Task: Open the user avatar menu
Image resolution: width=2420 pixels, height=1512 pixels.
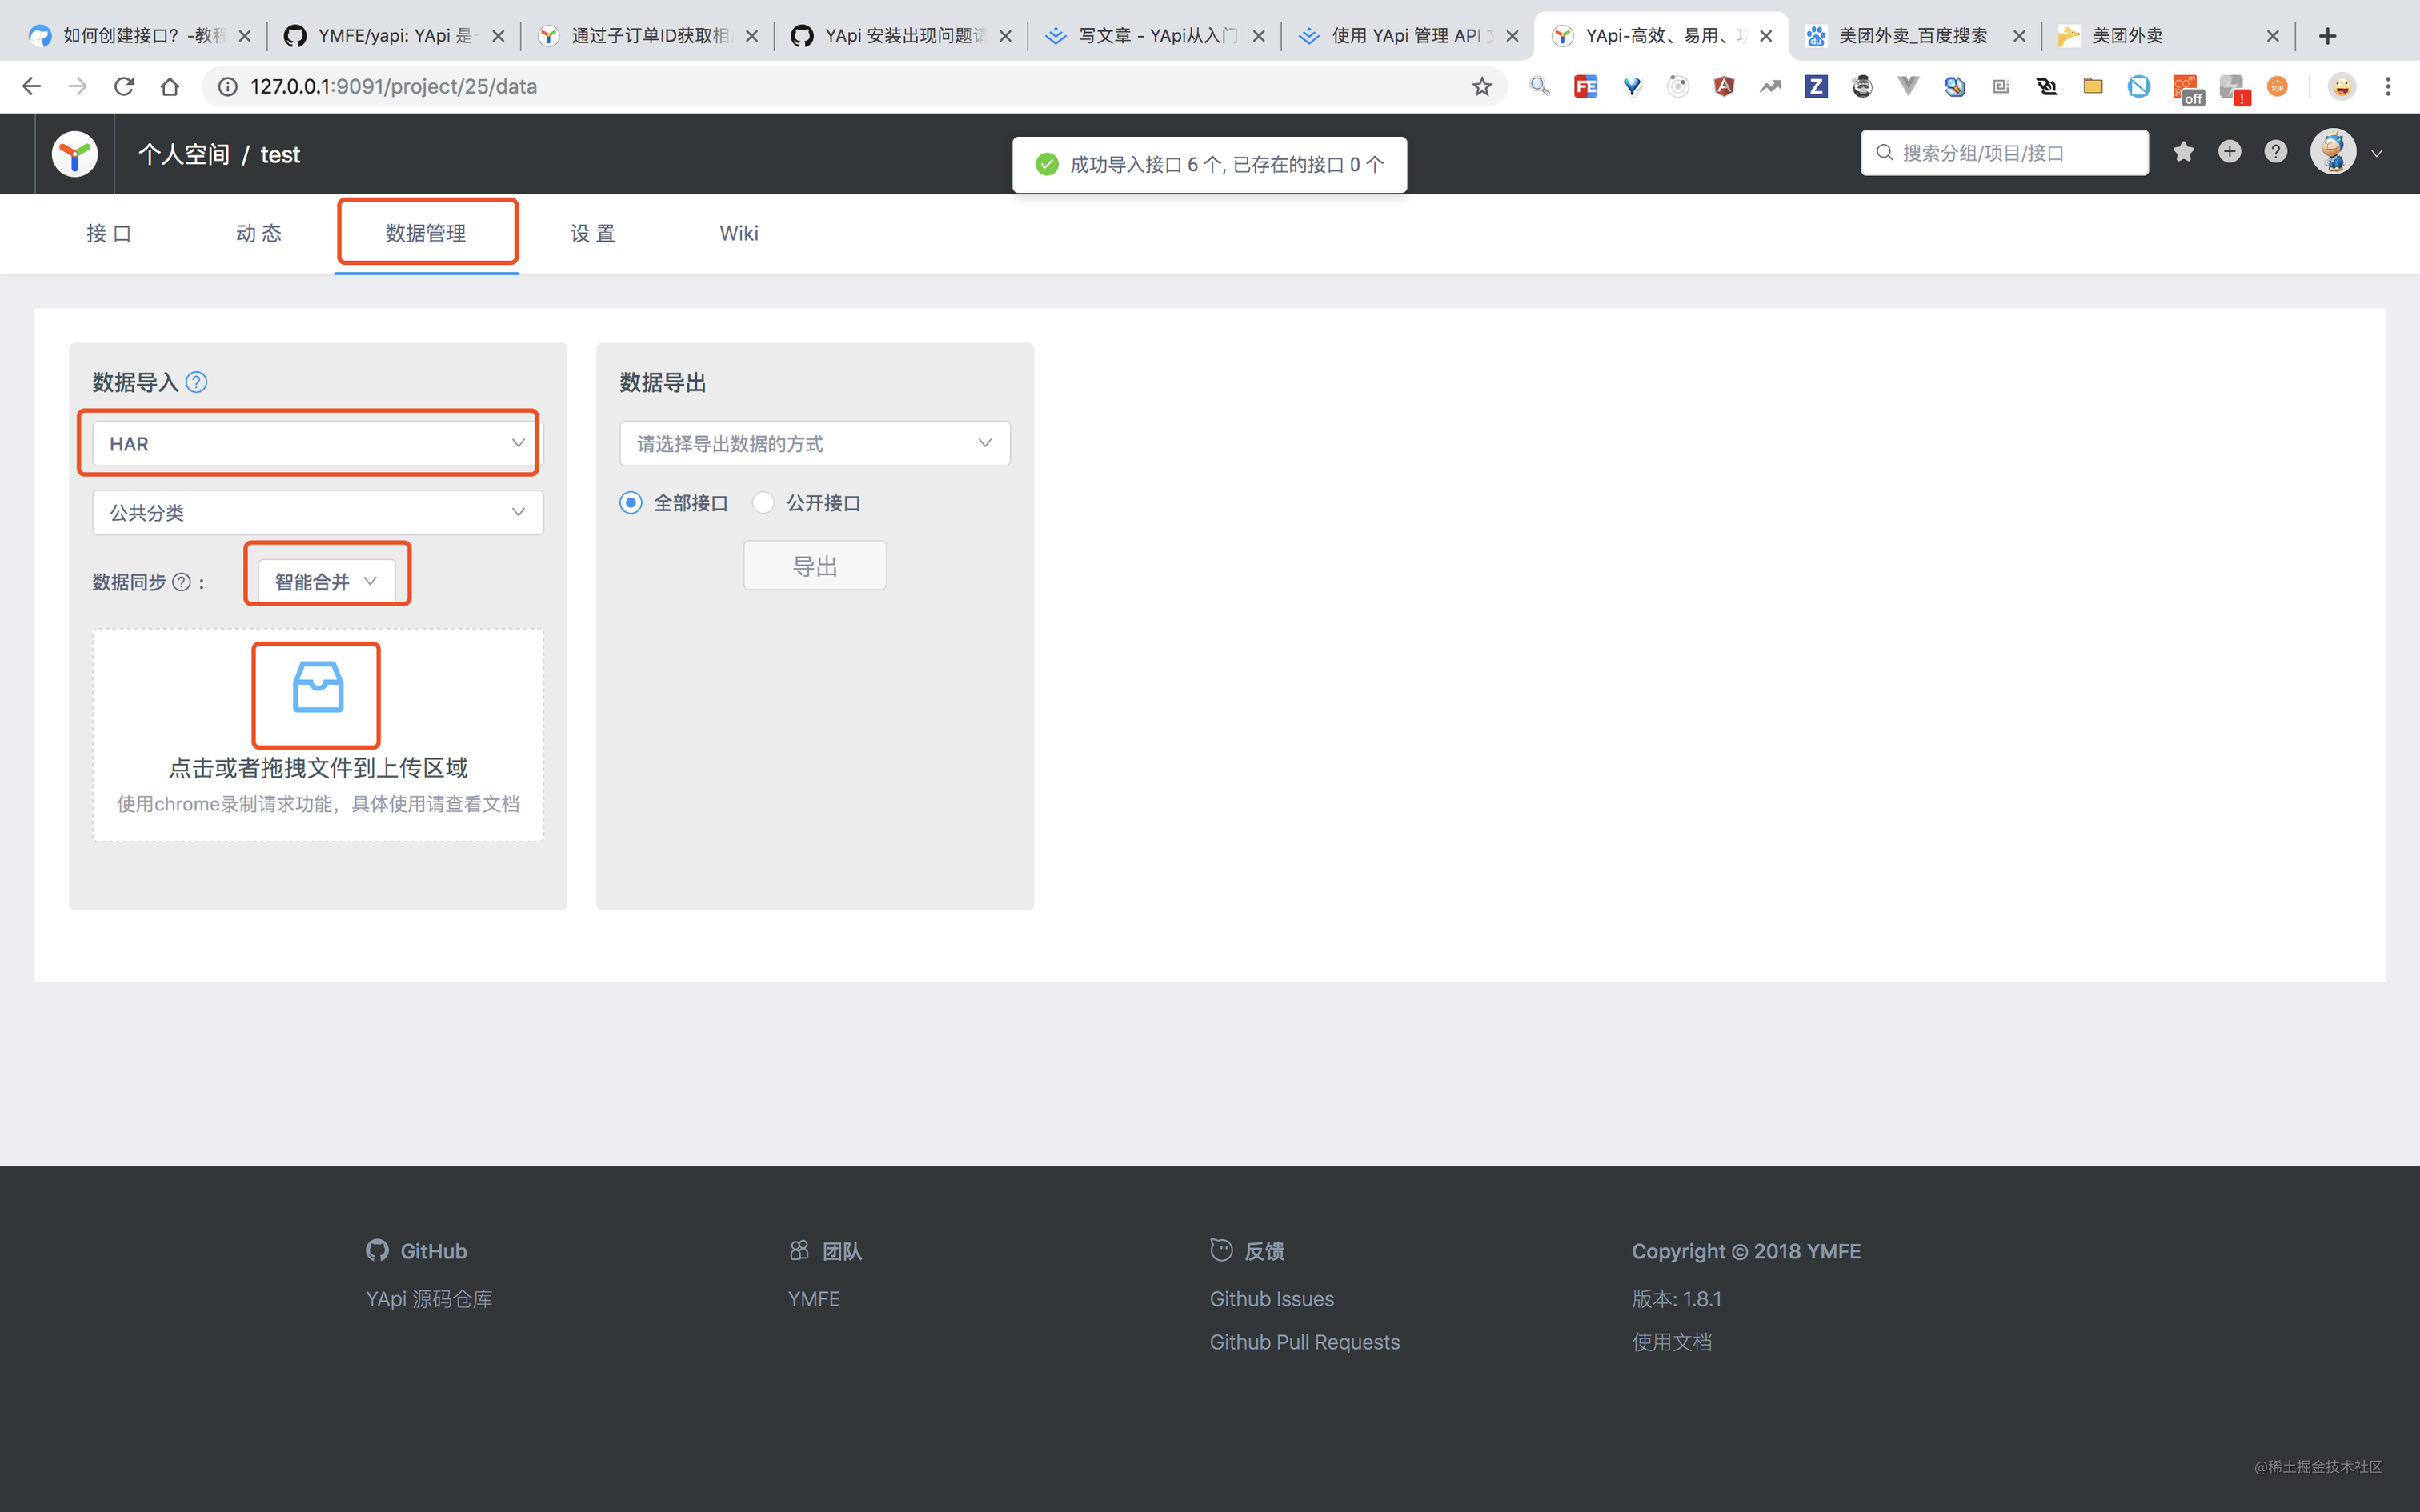Action: pyautogui.click(x=2333, y=152)
